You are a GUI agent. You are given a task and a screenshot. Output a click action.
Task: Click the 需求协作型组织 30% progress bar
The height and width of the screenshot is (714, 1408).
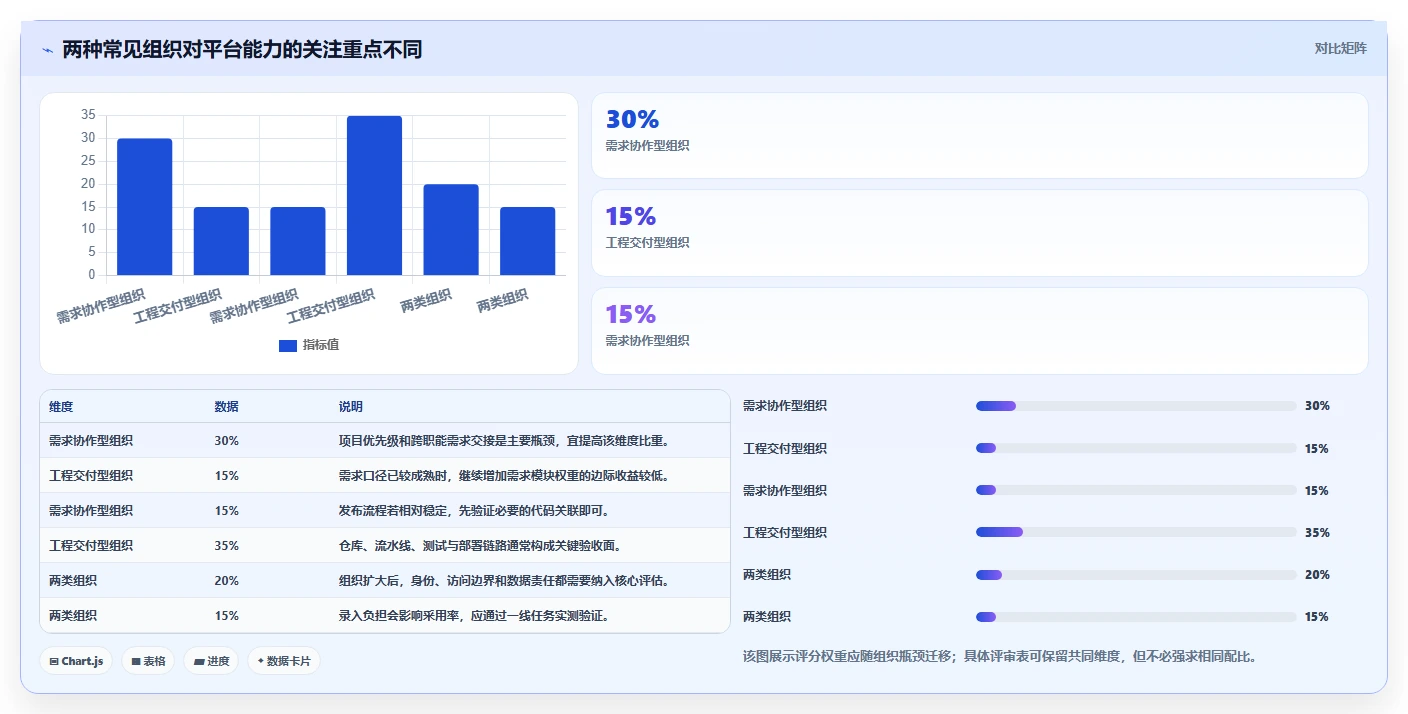pos(1136,406)
